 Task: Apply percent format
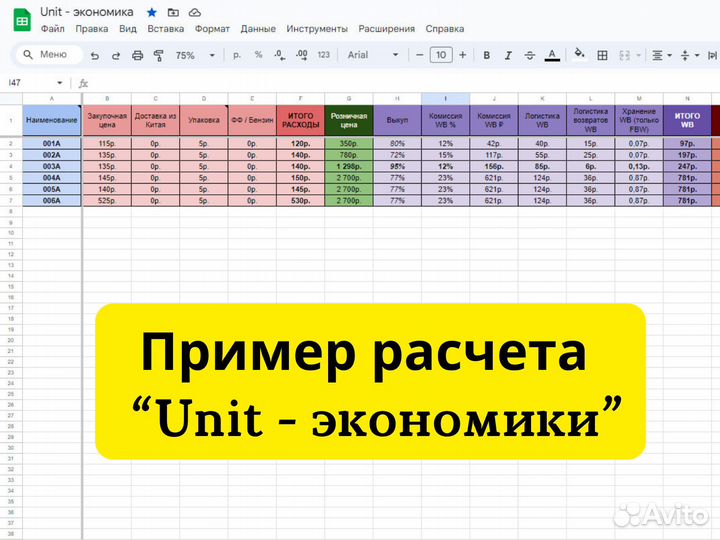[x=259, y=55]
